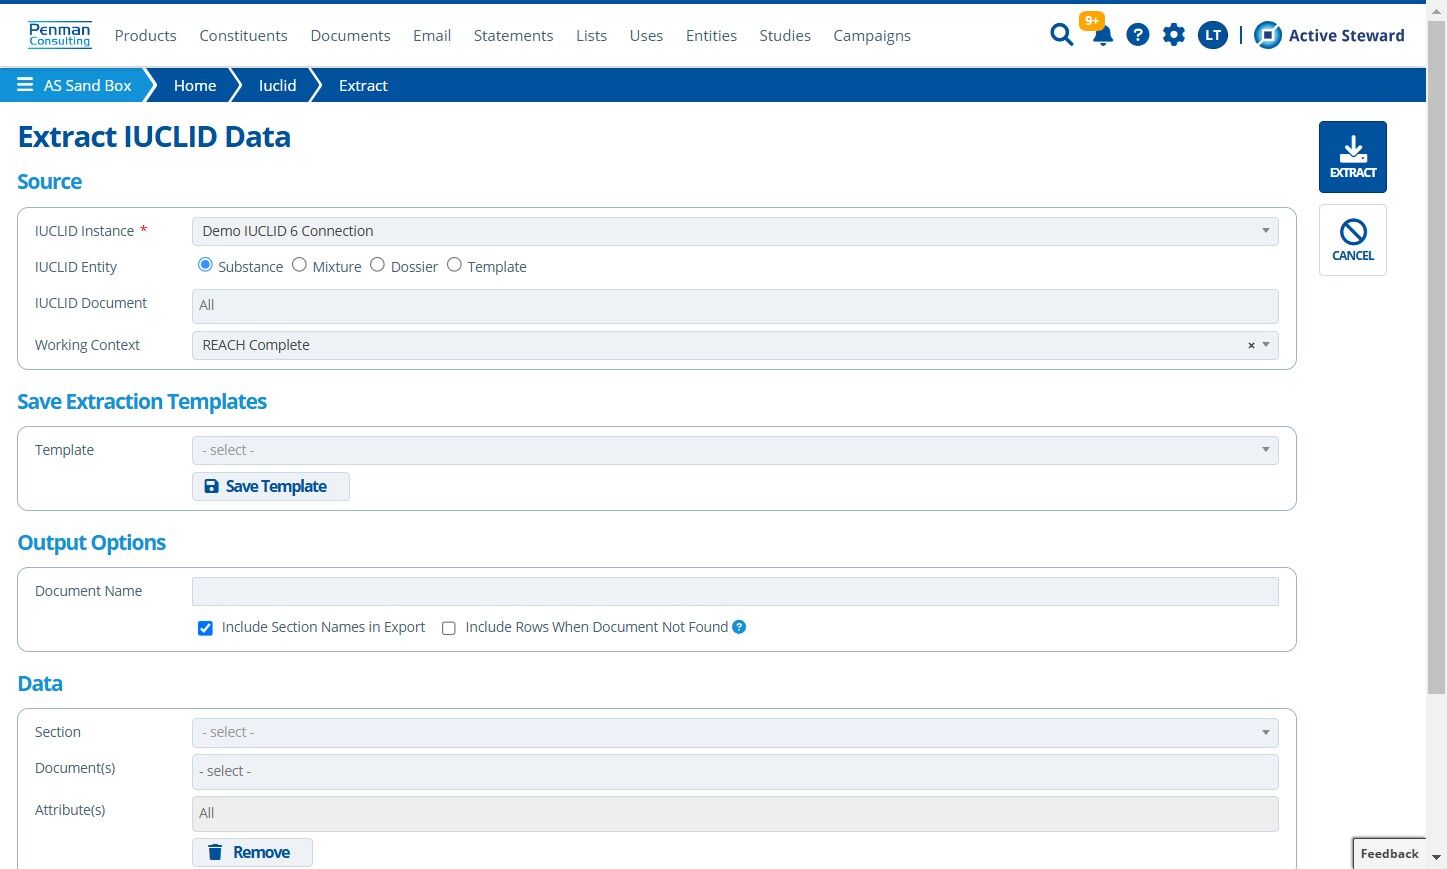Select the Template radio button

[454, 265]
